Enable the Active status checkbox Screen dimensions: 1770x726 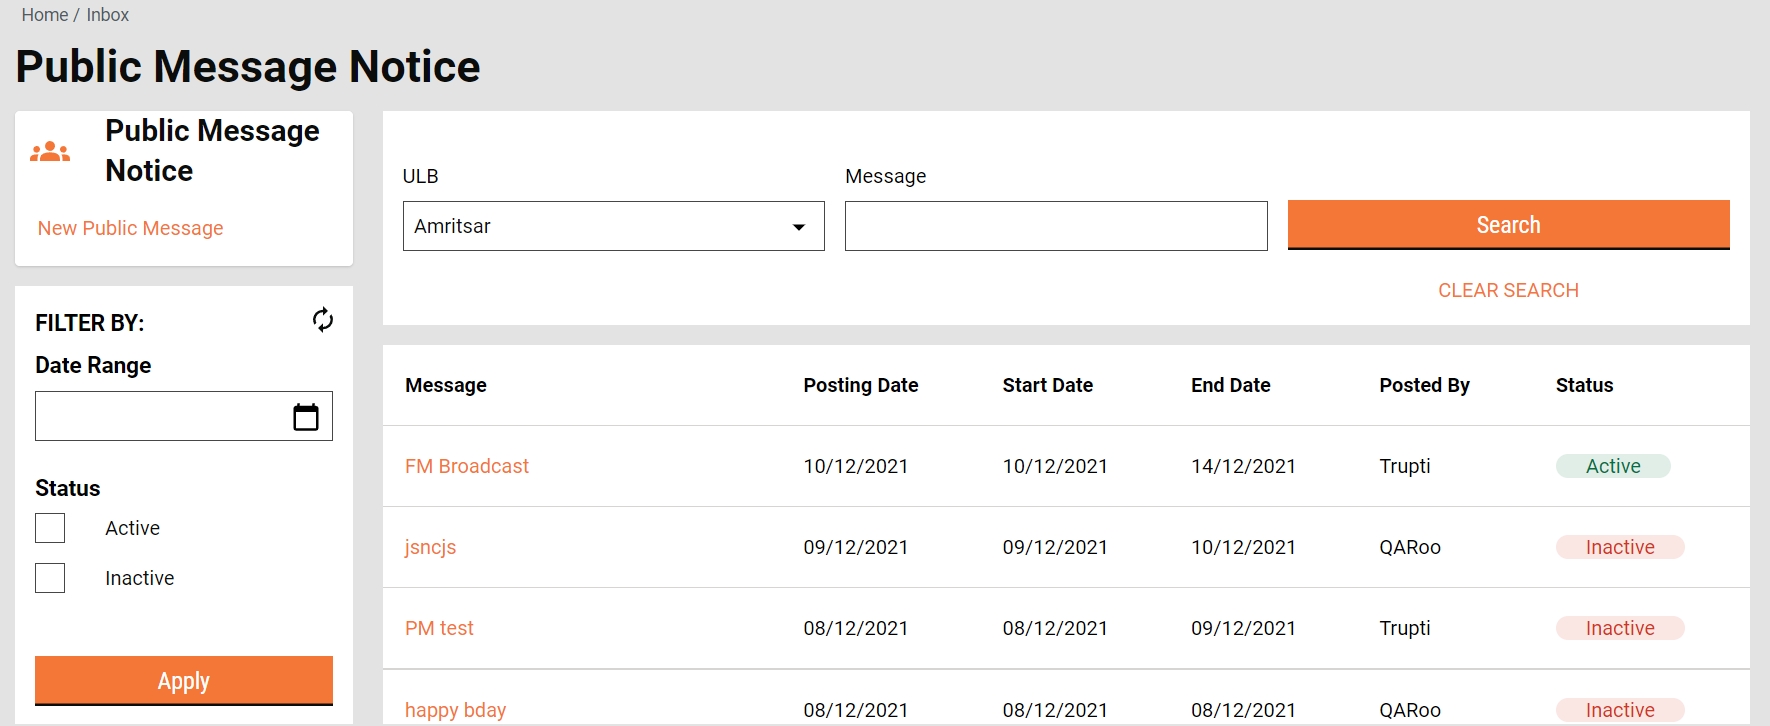point(50,528)
